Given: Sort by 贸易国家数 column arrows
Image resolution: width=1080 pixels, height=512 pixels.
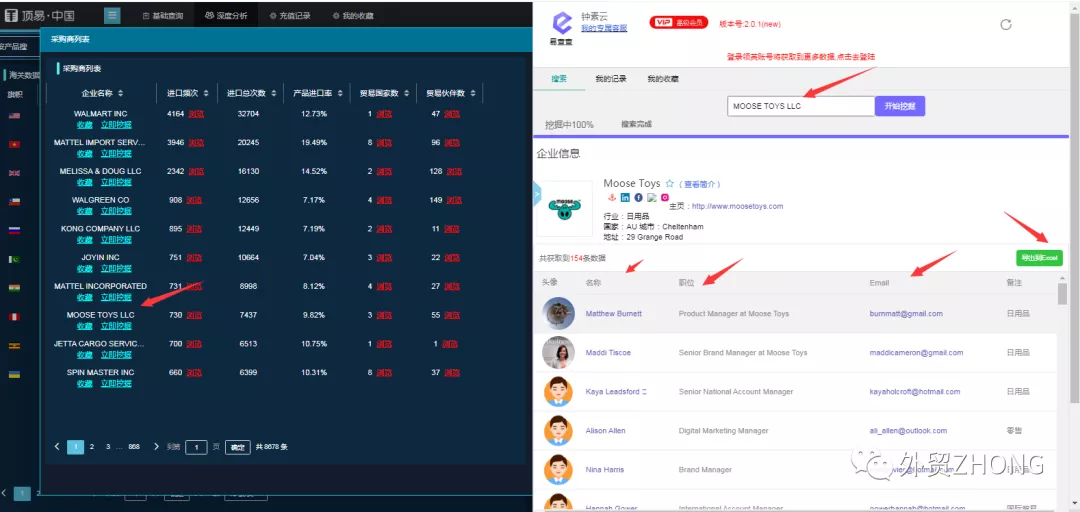Looking at the screenshot, I should point(406,93).
